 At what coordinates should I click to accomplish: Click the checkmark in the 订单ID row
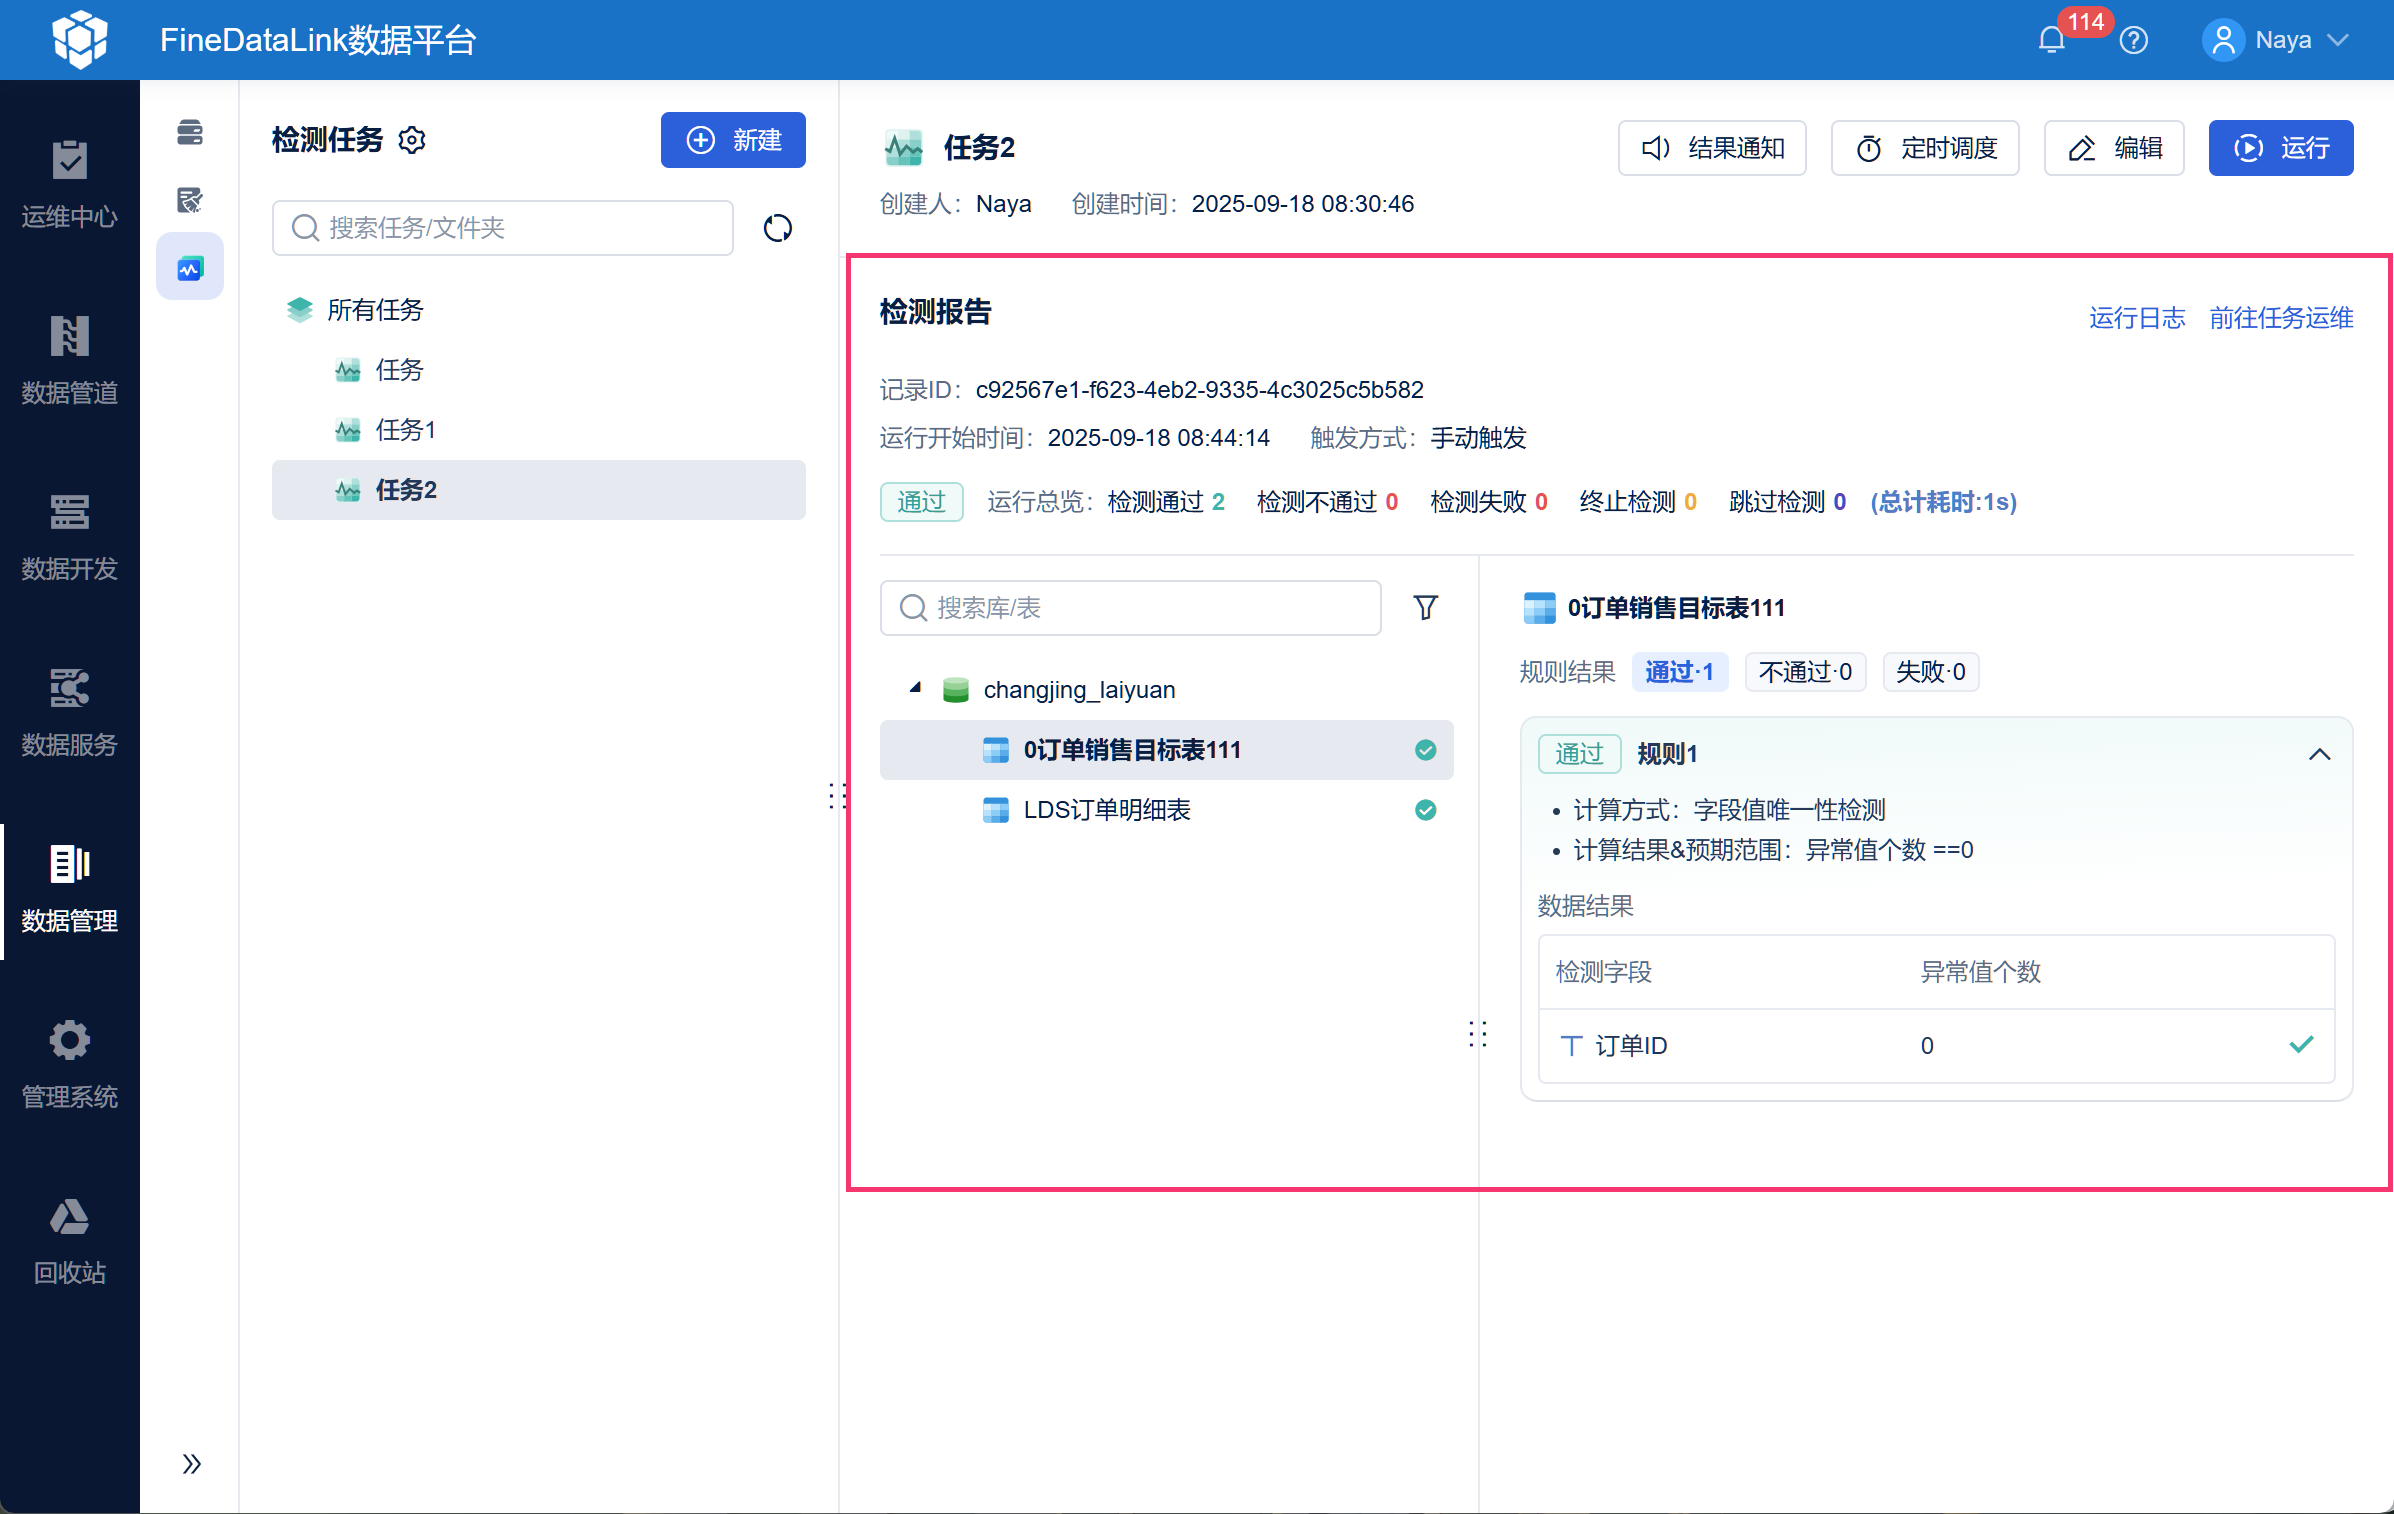(2302, 1045)
